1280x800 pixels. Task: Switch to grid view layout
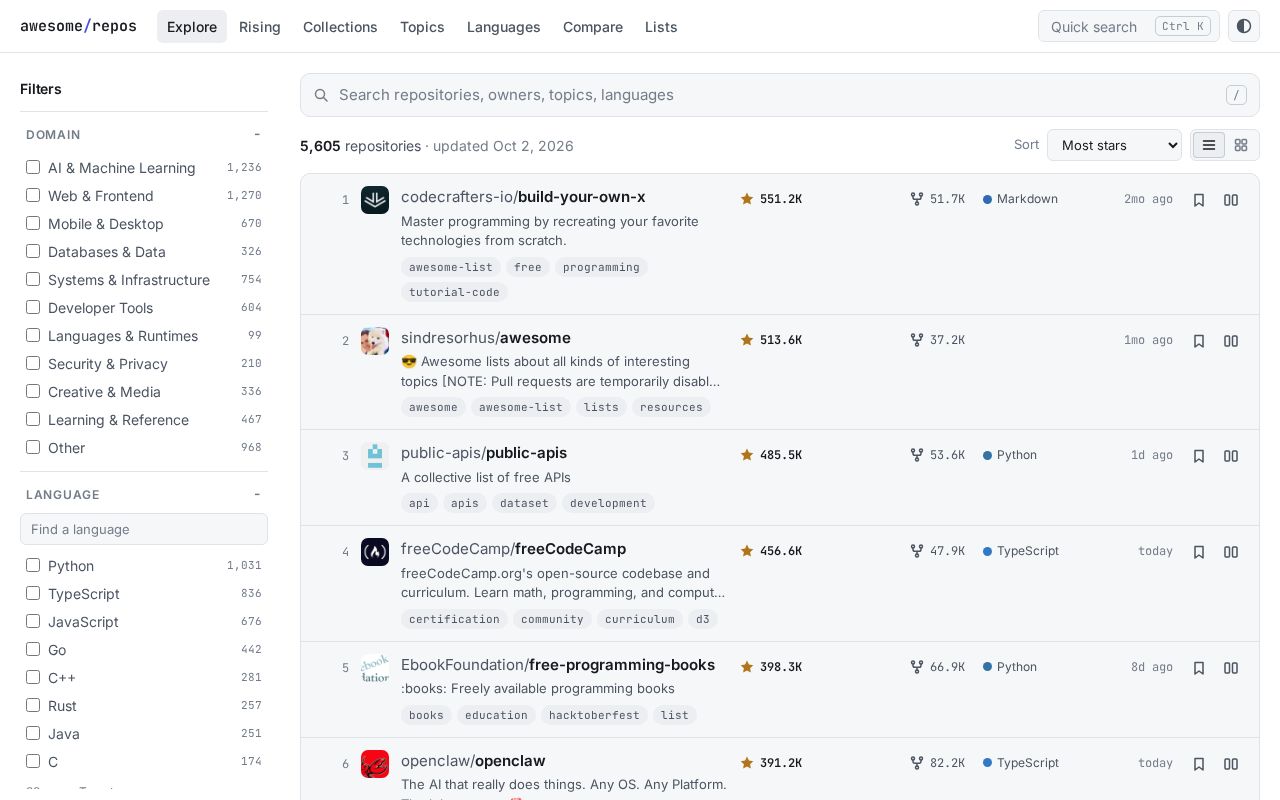click(1241, 145)
